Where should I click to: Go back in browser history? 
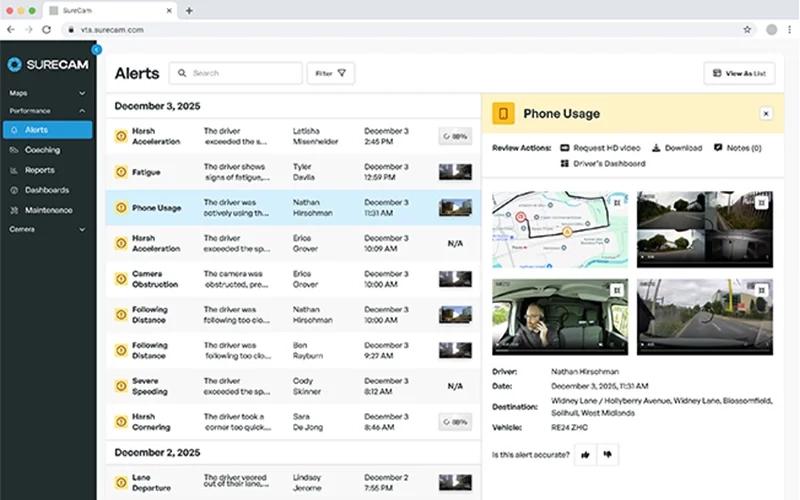coord(11,30)
